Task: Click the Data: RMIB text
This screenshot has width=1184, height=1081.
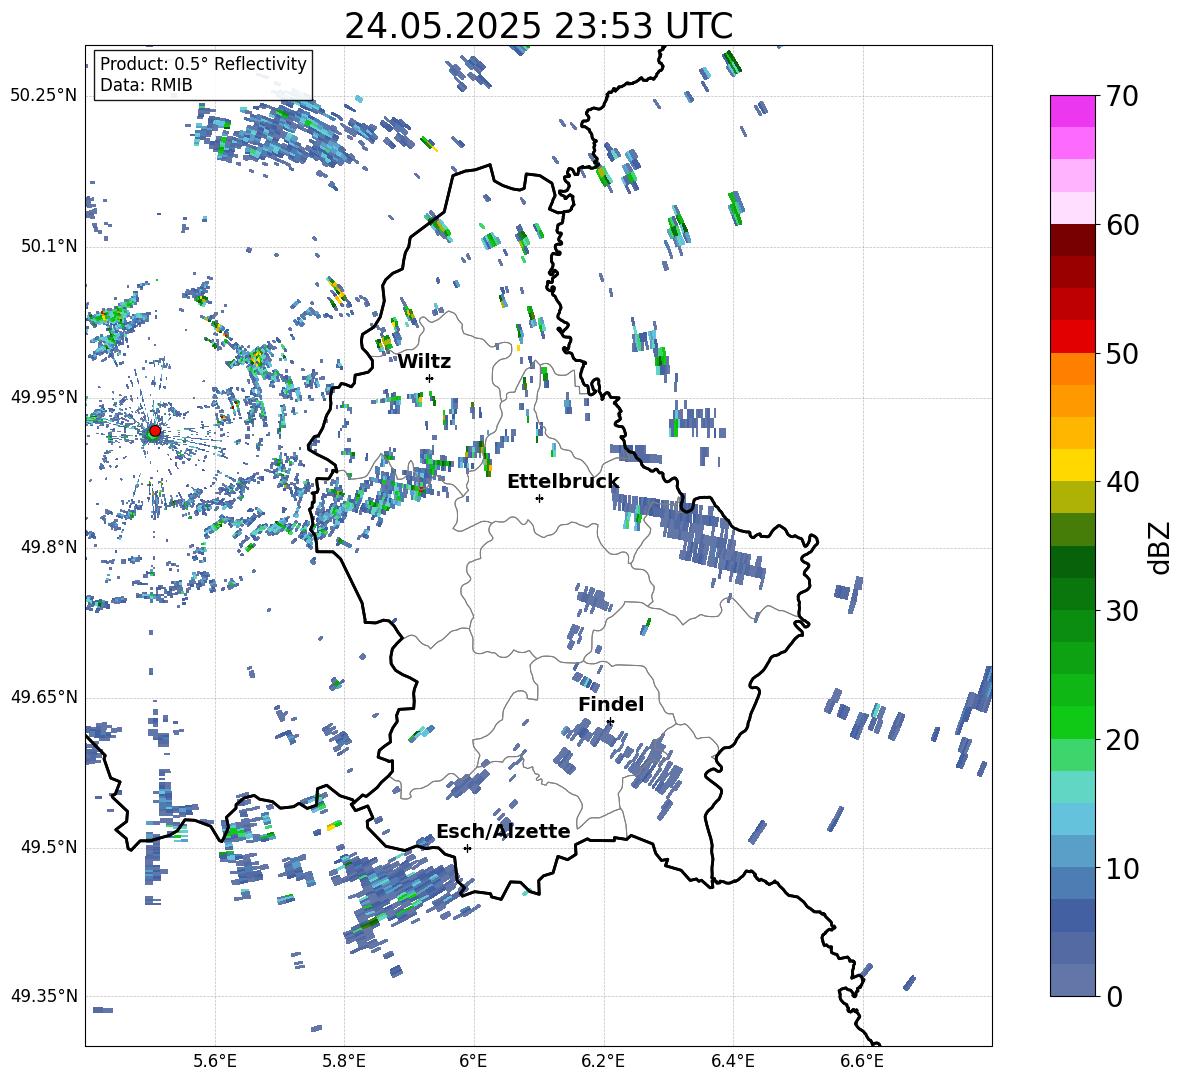Action: [x=146, y=85]
